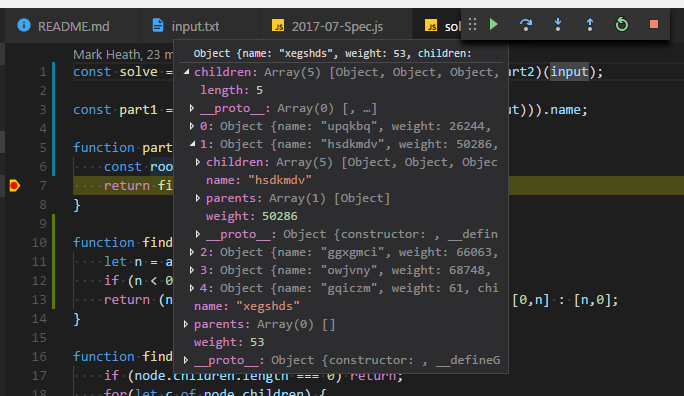Viewport: 684px width, 396px height.
Task: Collapse item 1 object hsdkmdv
Action: click(x=192, y=144)
